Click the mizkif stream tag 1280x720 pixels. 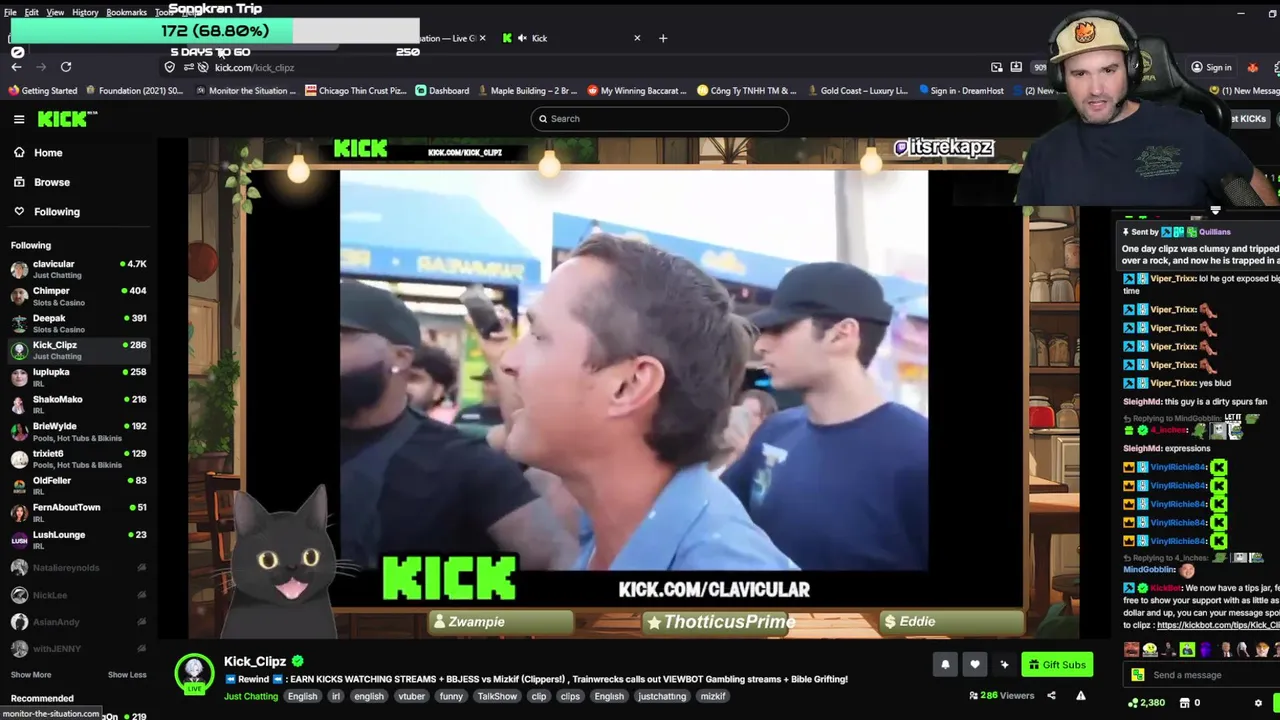coord(713,696)
